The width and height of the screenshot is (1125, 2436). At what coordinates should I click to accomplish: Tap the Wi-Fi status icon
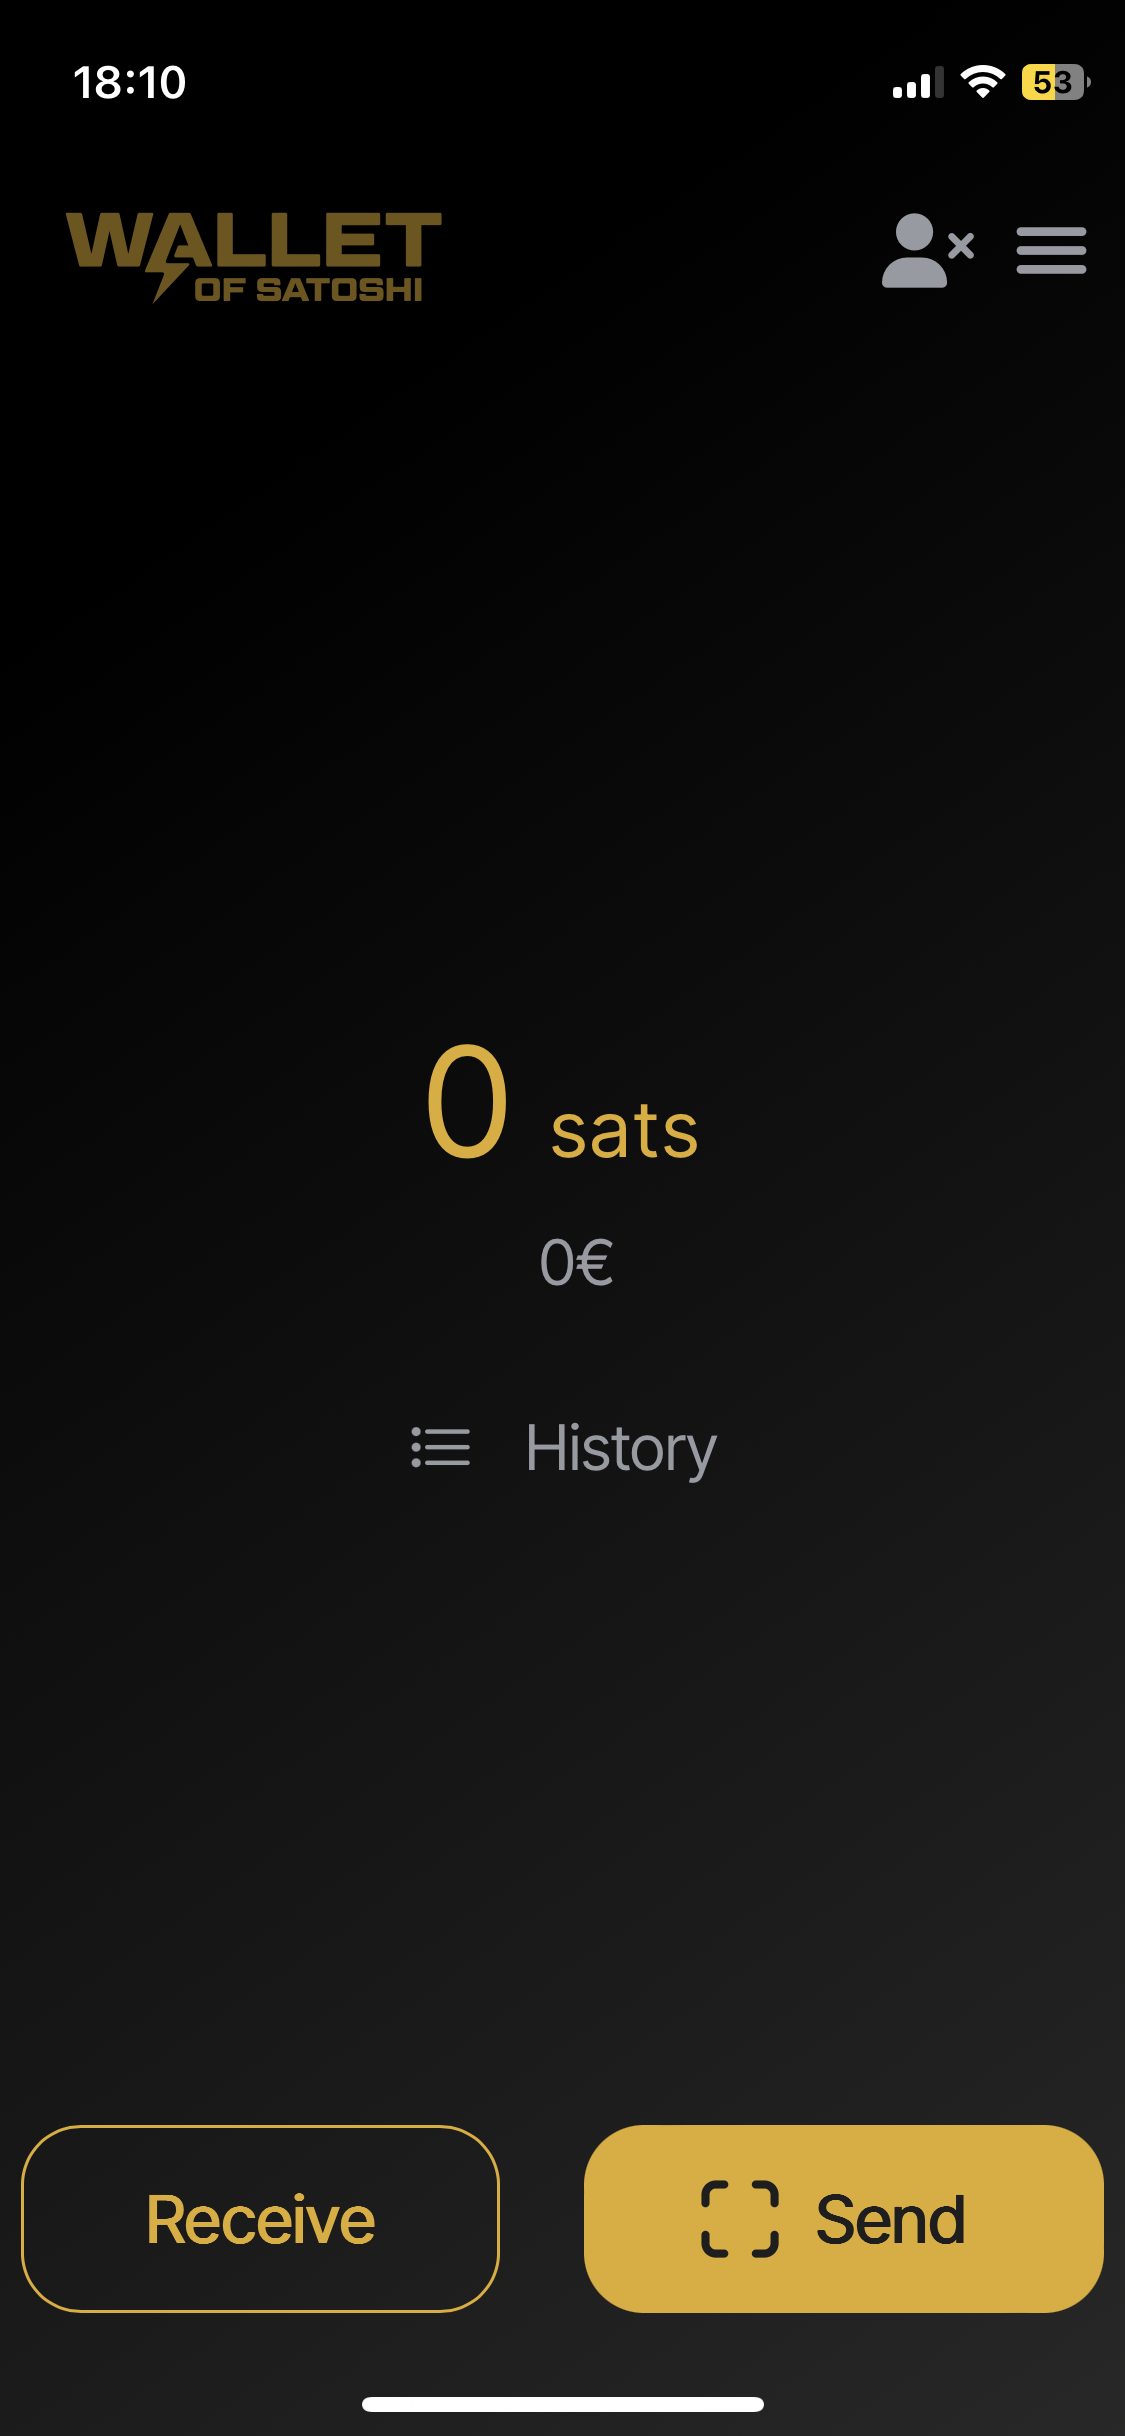click(982, 82)
